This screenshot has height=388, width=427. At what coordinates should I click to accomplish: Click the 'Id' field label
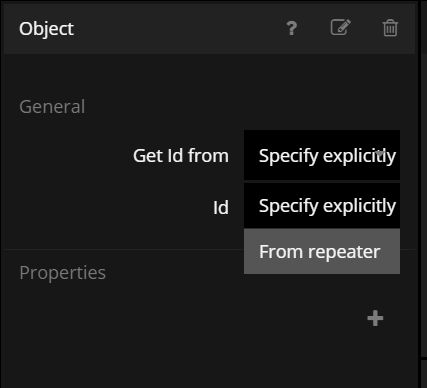pyautogui.click(x=221, y=208)
